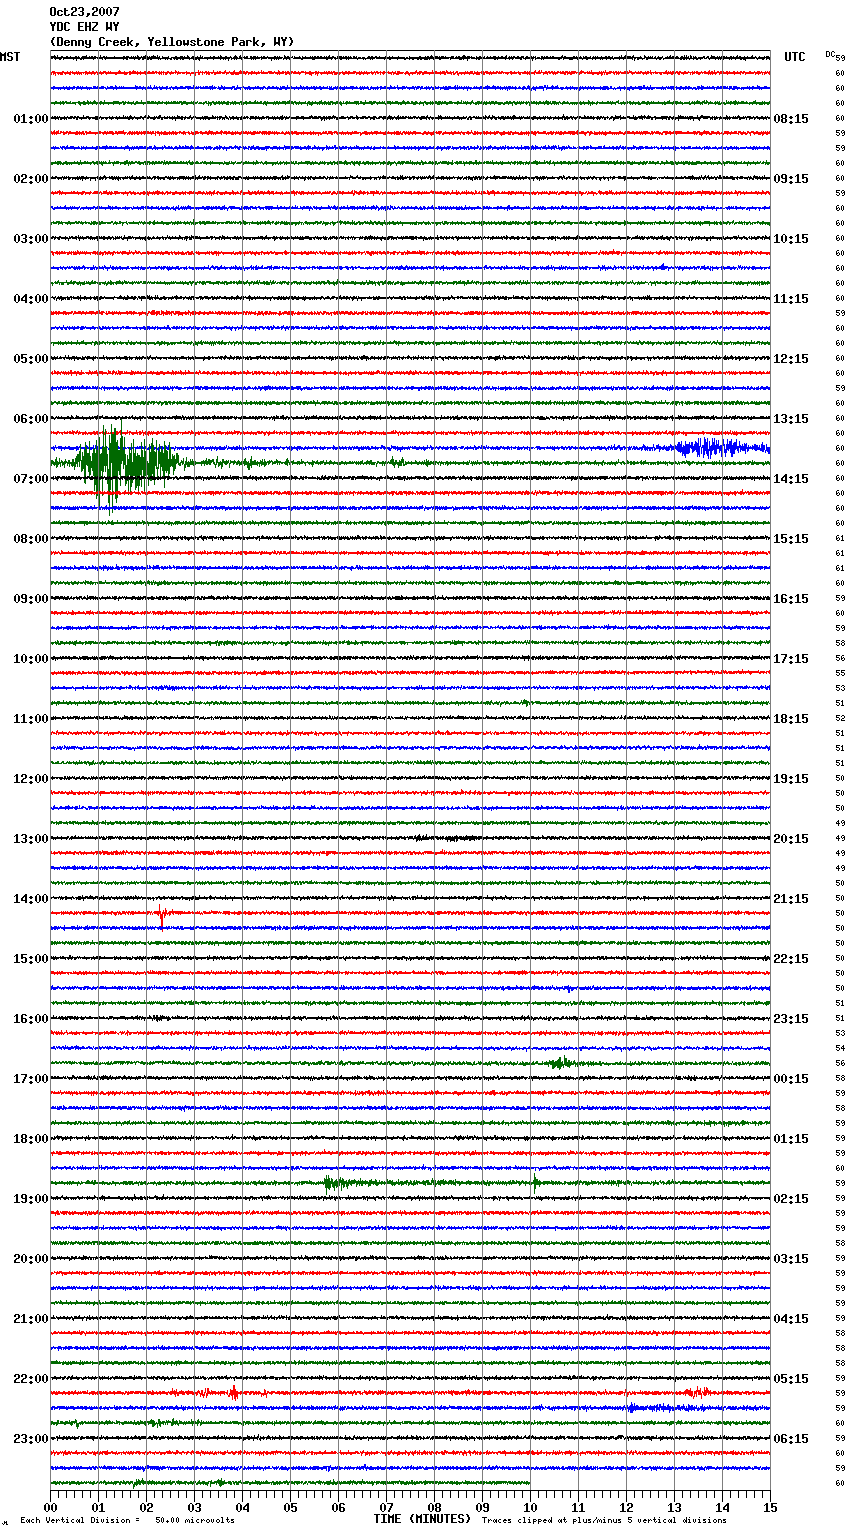Click the 02:15 UTC time label
850x1534 pixels.
tap(791, 1199)
